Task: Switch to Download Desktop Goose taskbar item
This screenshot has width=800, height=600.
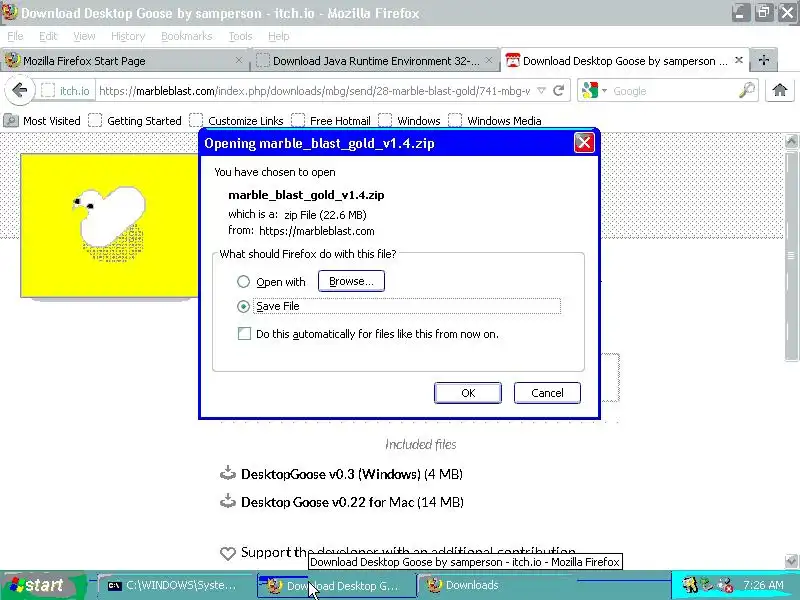Action: pos(337,586)
